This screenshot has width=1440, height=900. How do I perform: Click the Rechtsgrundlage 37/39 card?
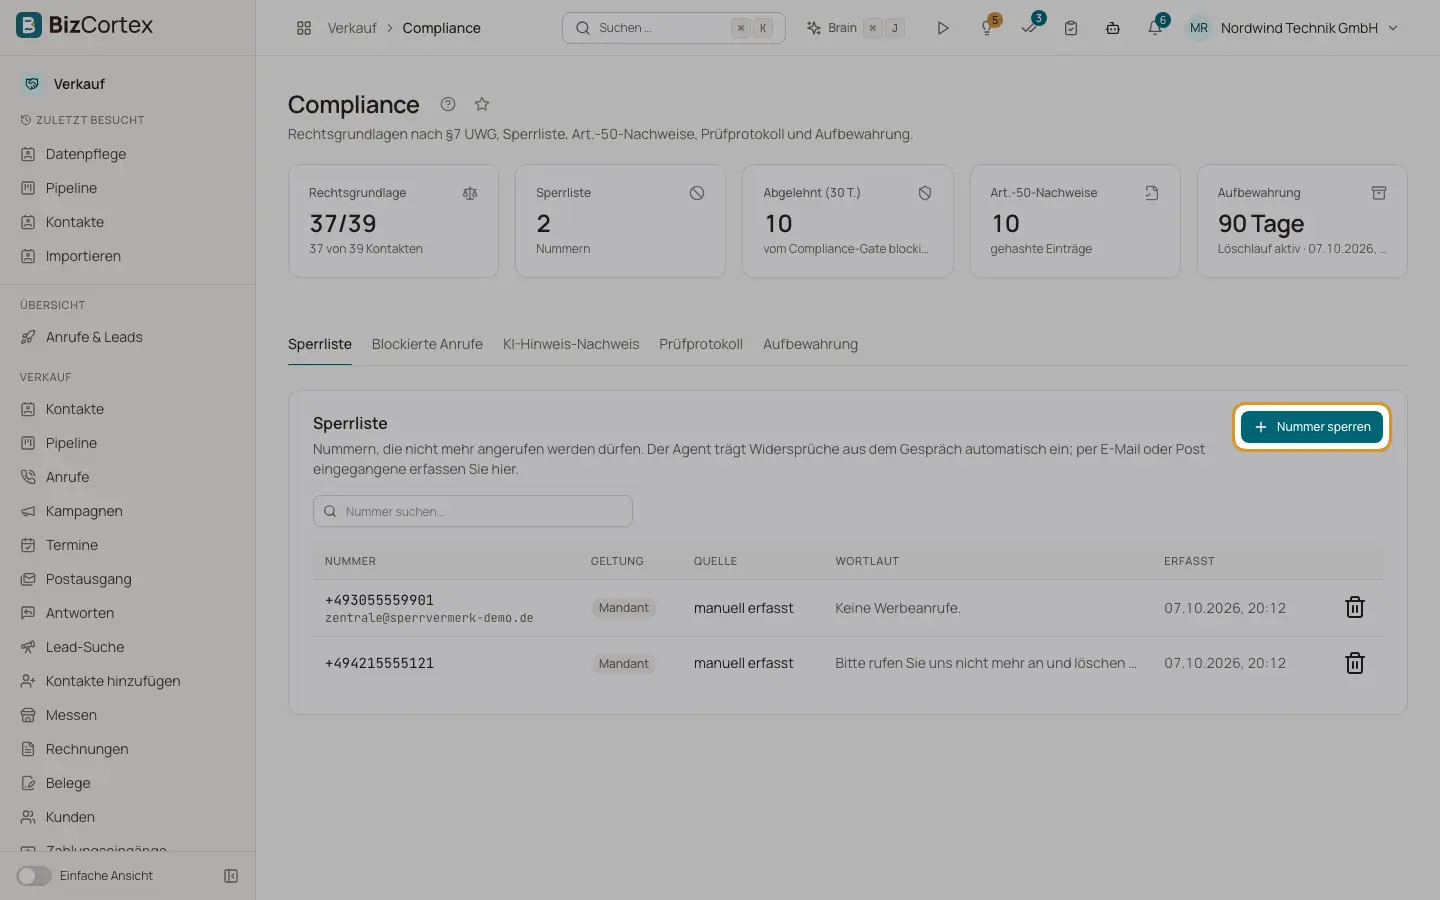tap(393, 221)
